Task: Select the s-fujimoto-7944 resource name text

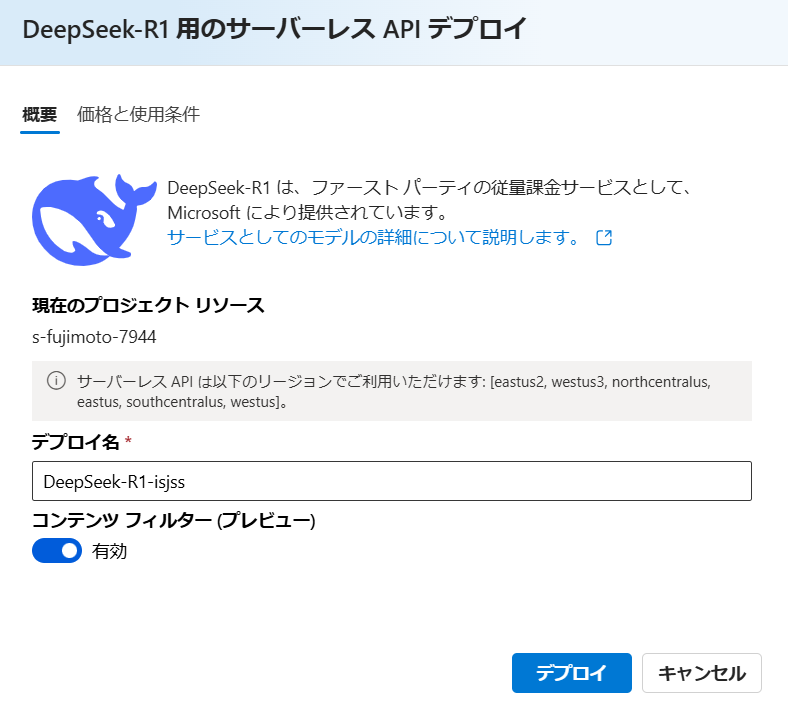Action: (x=94, y=337)
